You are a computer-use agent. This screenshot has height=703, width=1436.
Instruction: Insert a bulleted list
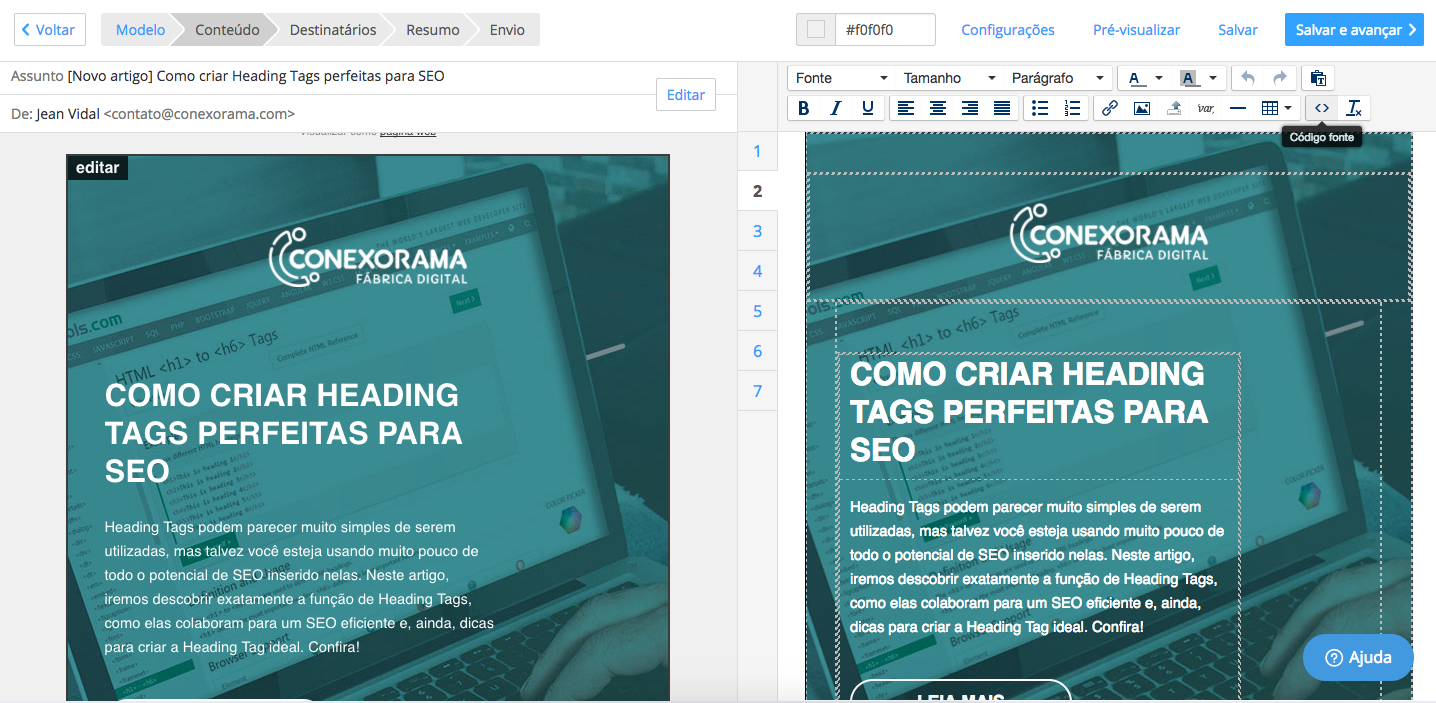point(1040,108)
